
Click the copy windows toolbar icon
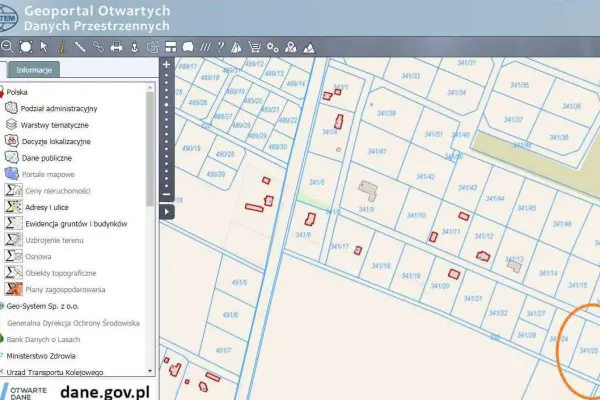(x=153, y=47)
